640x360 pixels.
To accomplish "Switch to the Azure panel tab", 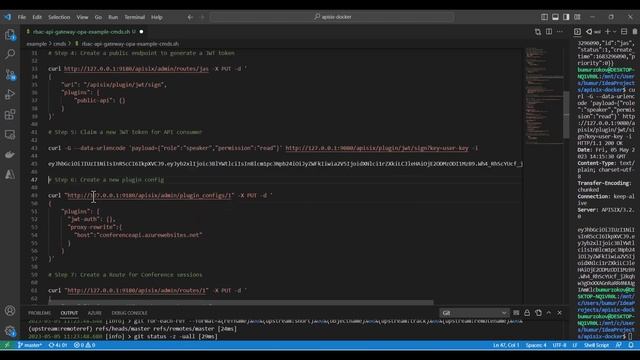I will tap(95, 313).
